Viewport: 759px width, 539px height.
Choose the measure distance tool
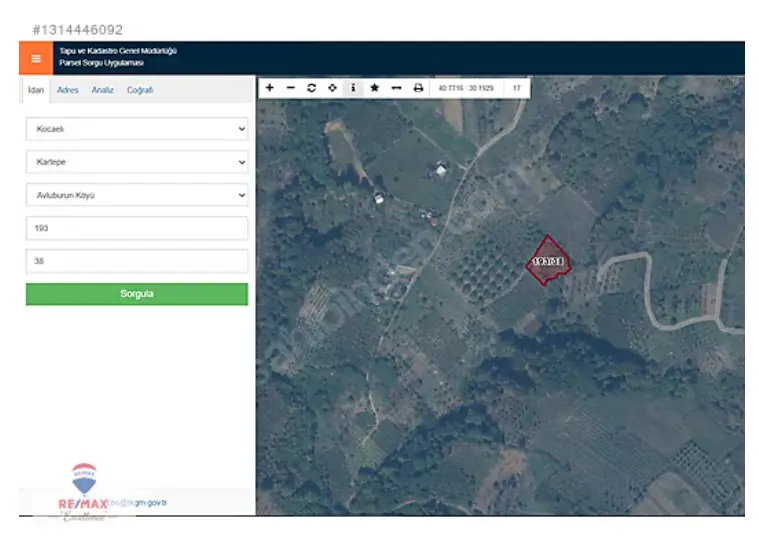396,88
